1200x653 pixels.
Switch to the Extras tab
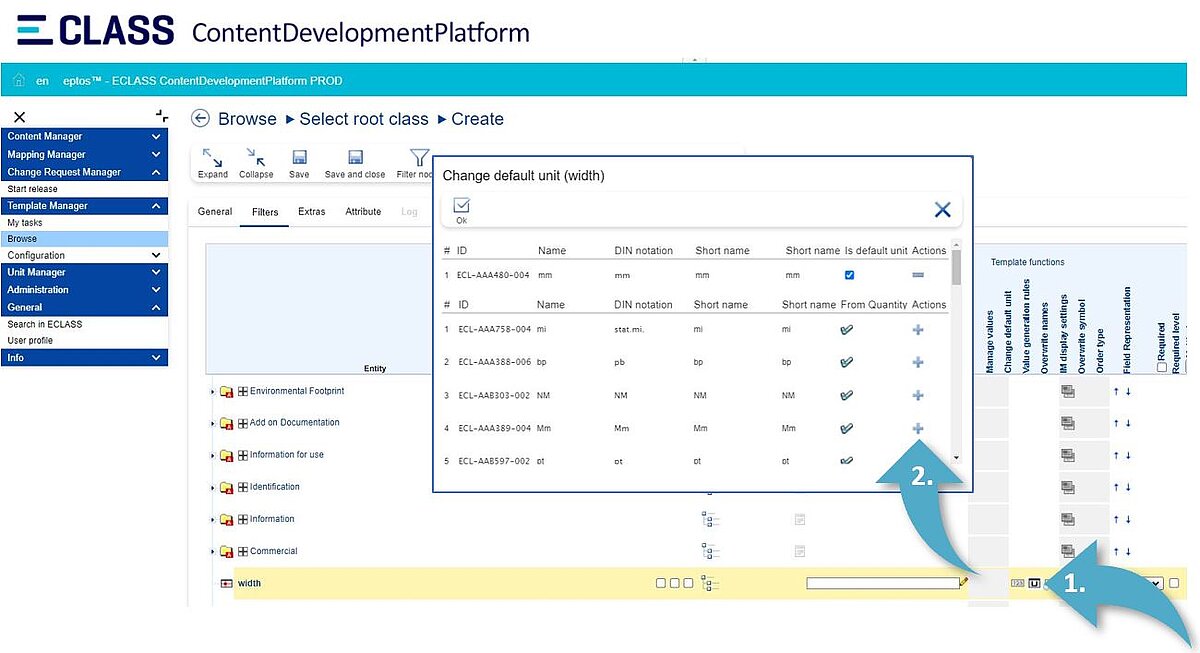[x=311, y=212]
